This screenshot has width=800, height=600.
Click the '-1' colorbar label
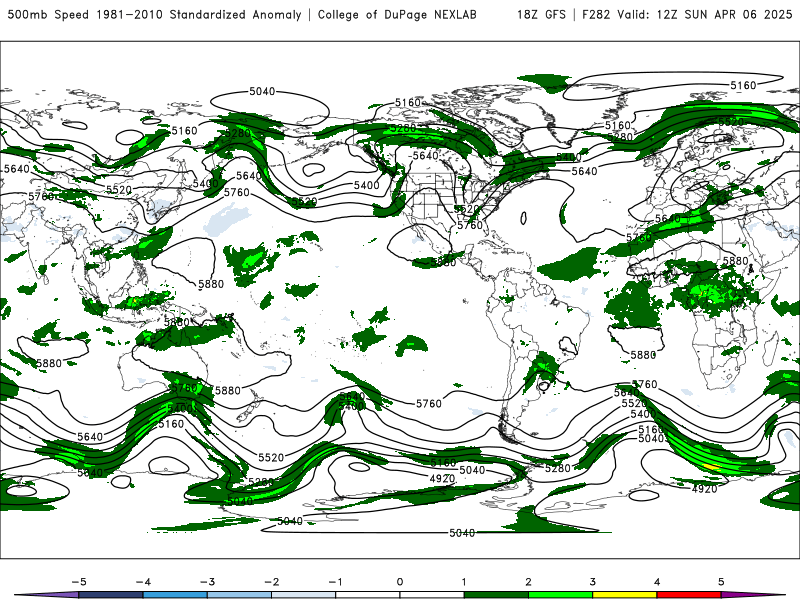pyautogui.click(x=335, y=582)
